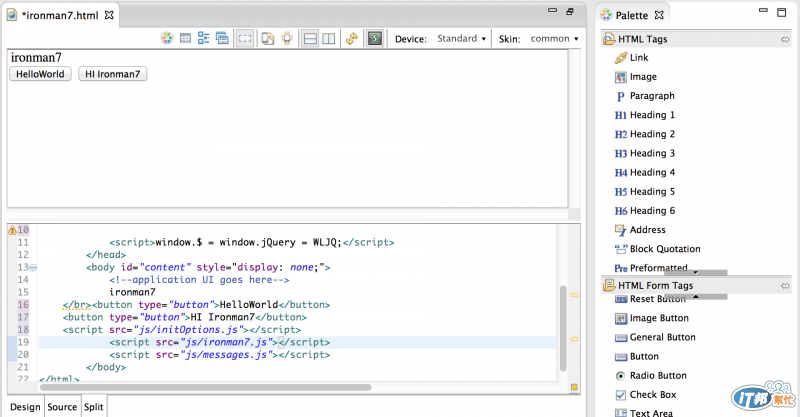Close the ironman7.html tab
Image resolution: width=800 pixels, height=417 pixels.
[x=109, y=15]
